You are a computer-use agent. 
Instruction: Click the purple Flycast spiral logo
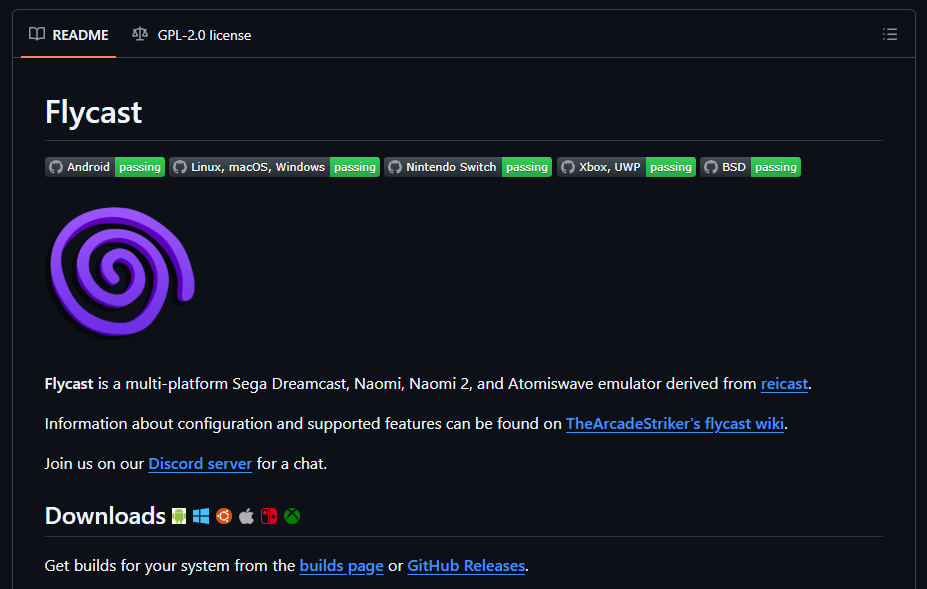(121, 273)
